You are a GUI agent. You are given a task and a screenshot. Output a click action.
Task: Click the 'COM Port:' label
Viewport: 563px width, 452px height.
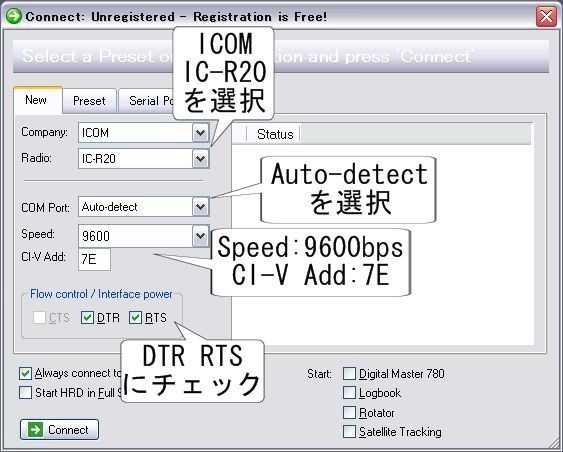45,208
